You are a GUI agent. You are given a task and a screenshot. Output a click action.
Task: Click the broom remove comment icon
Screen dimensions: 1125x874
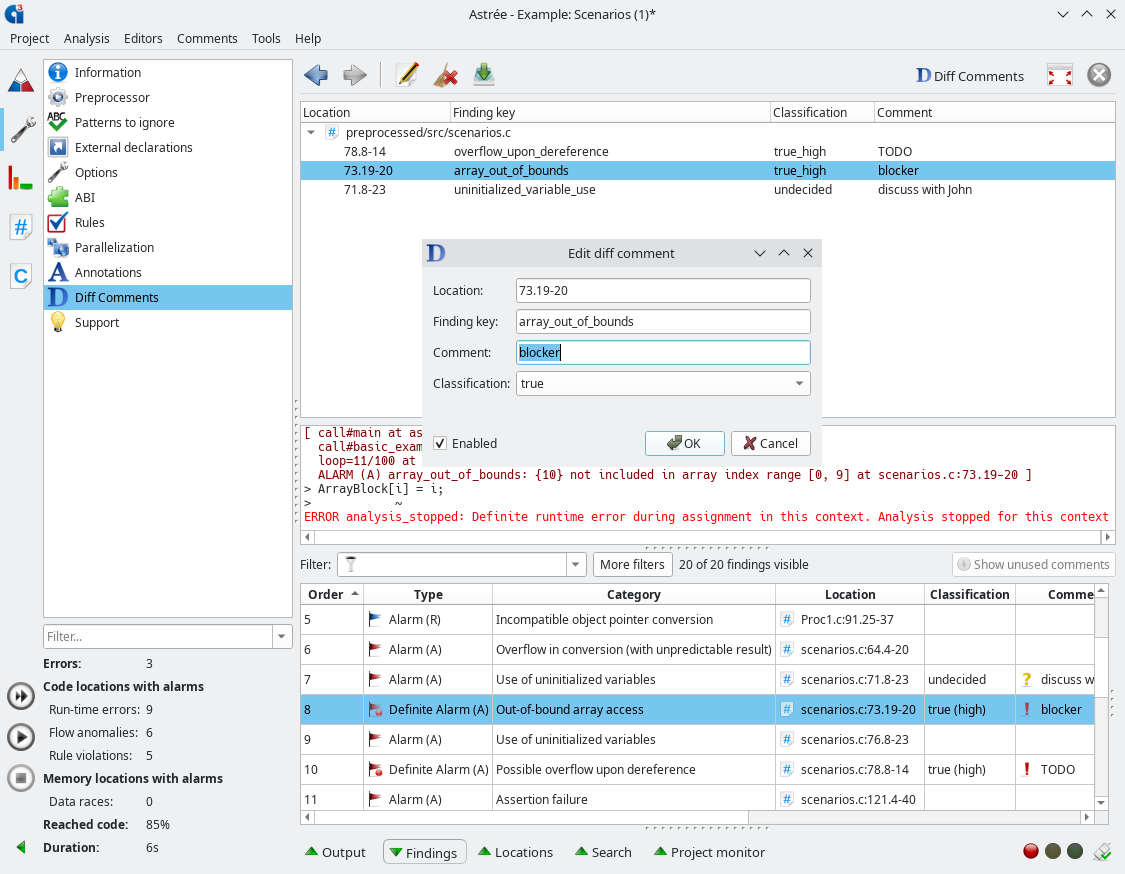coord(446,75)
